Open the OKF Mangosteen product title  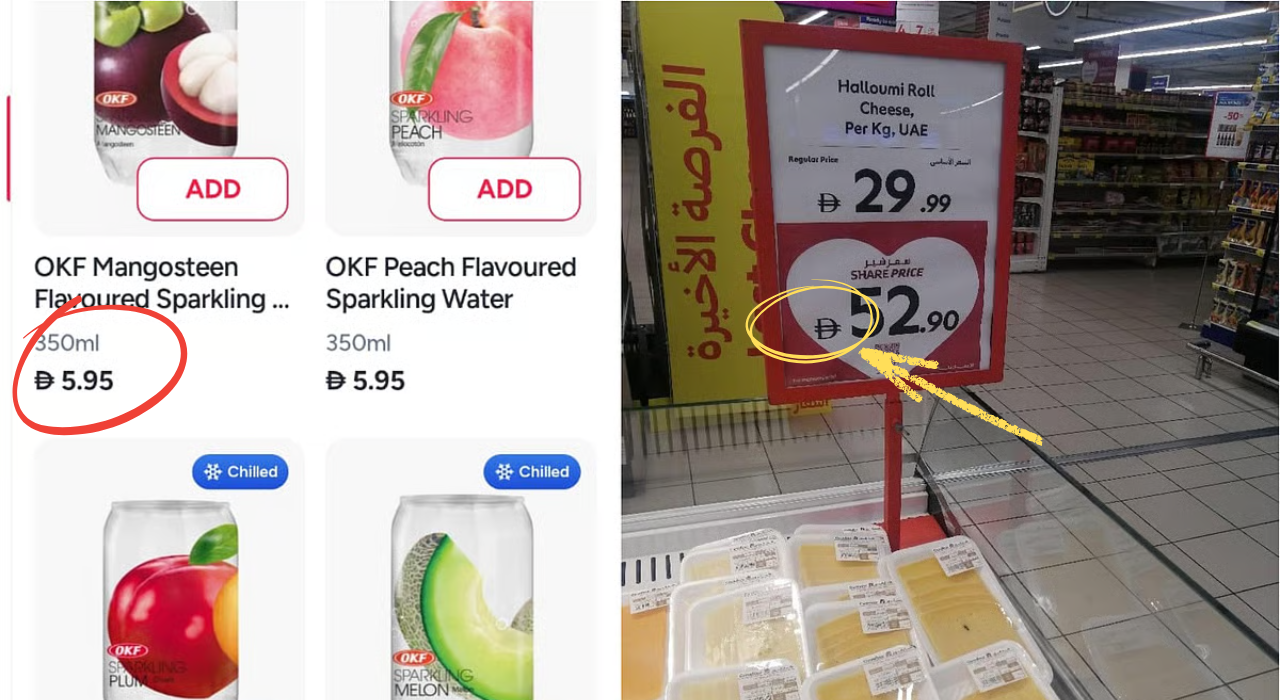click(x=162, y=283)
